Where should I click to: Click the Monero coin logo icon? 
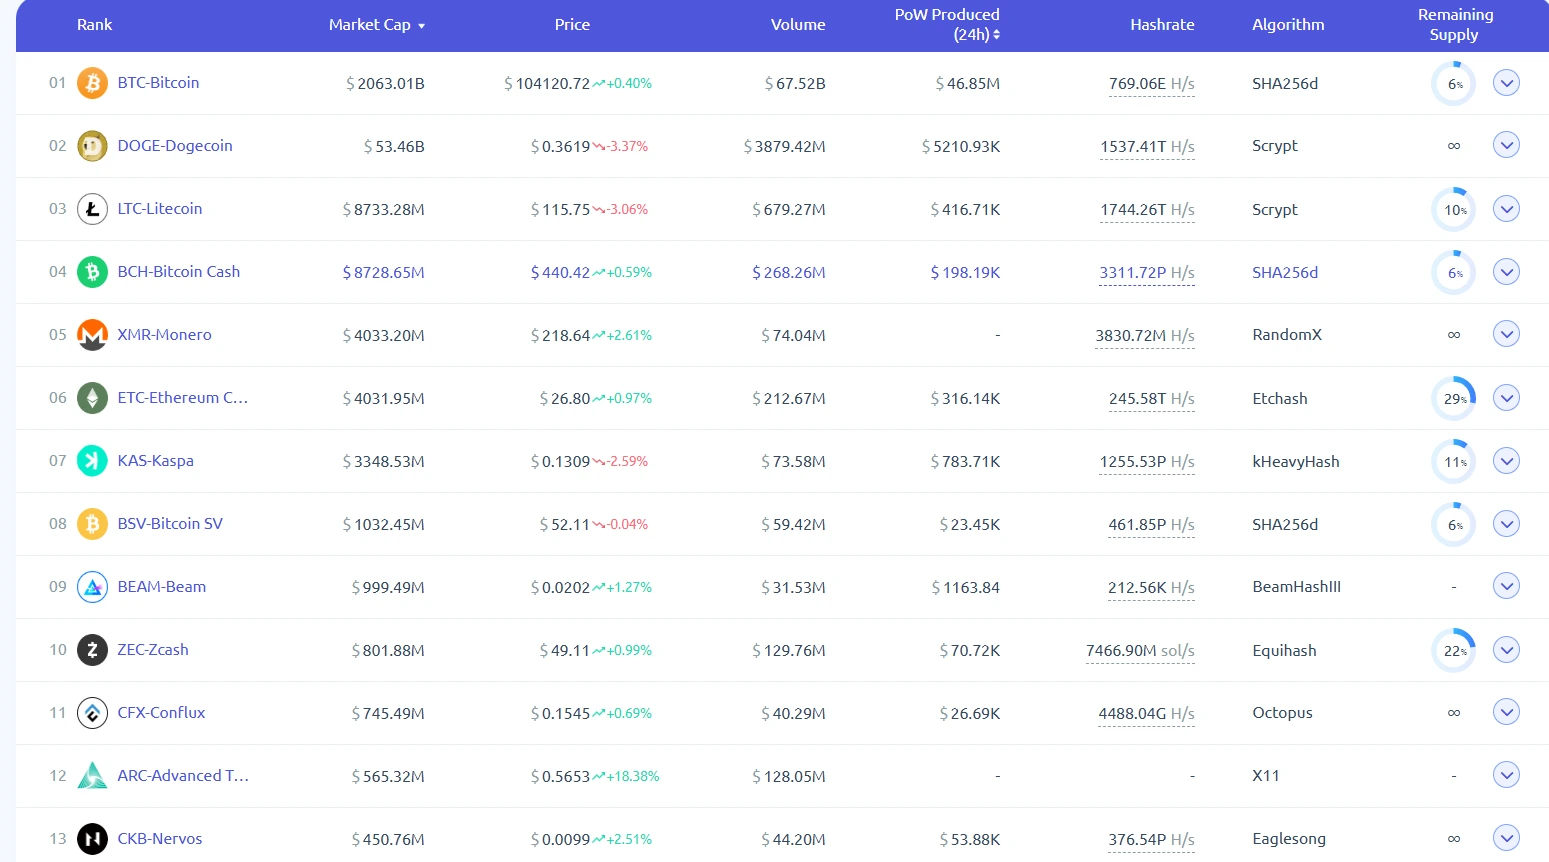click(x=92, y=335)
